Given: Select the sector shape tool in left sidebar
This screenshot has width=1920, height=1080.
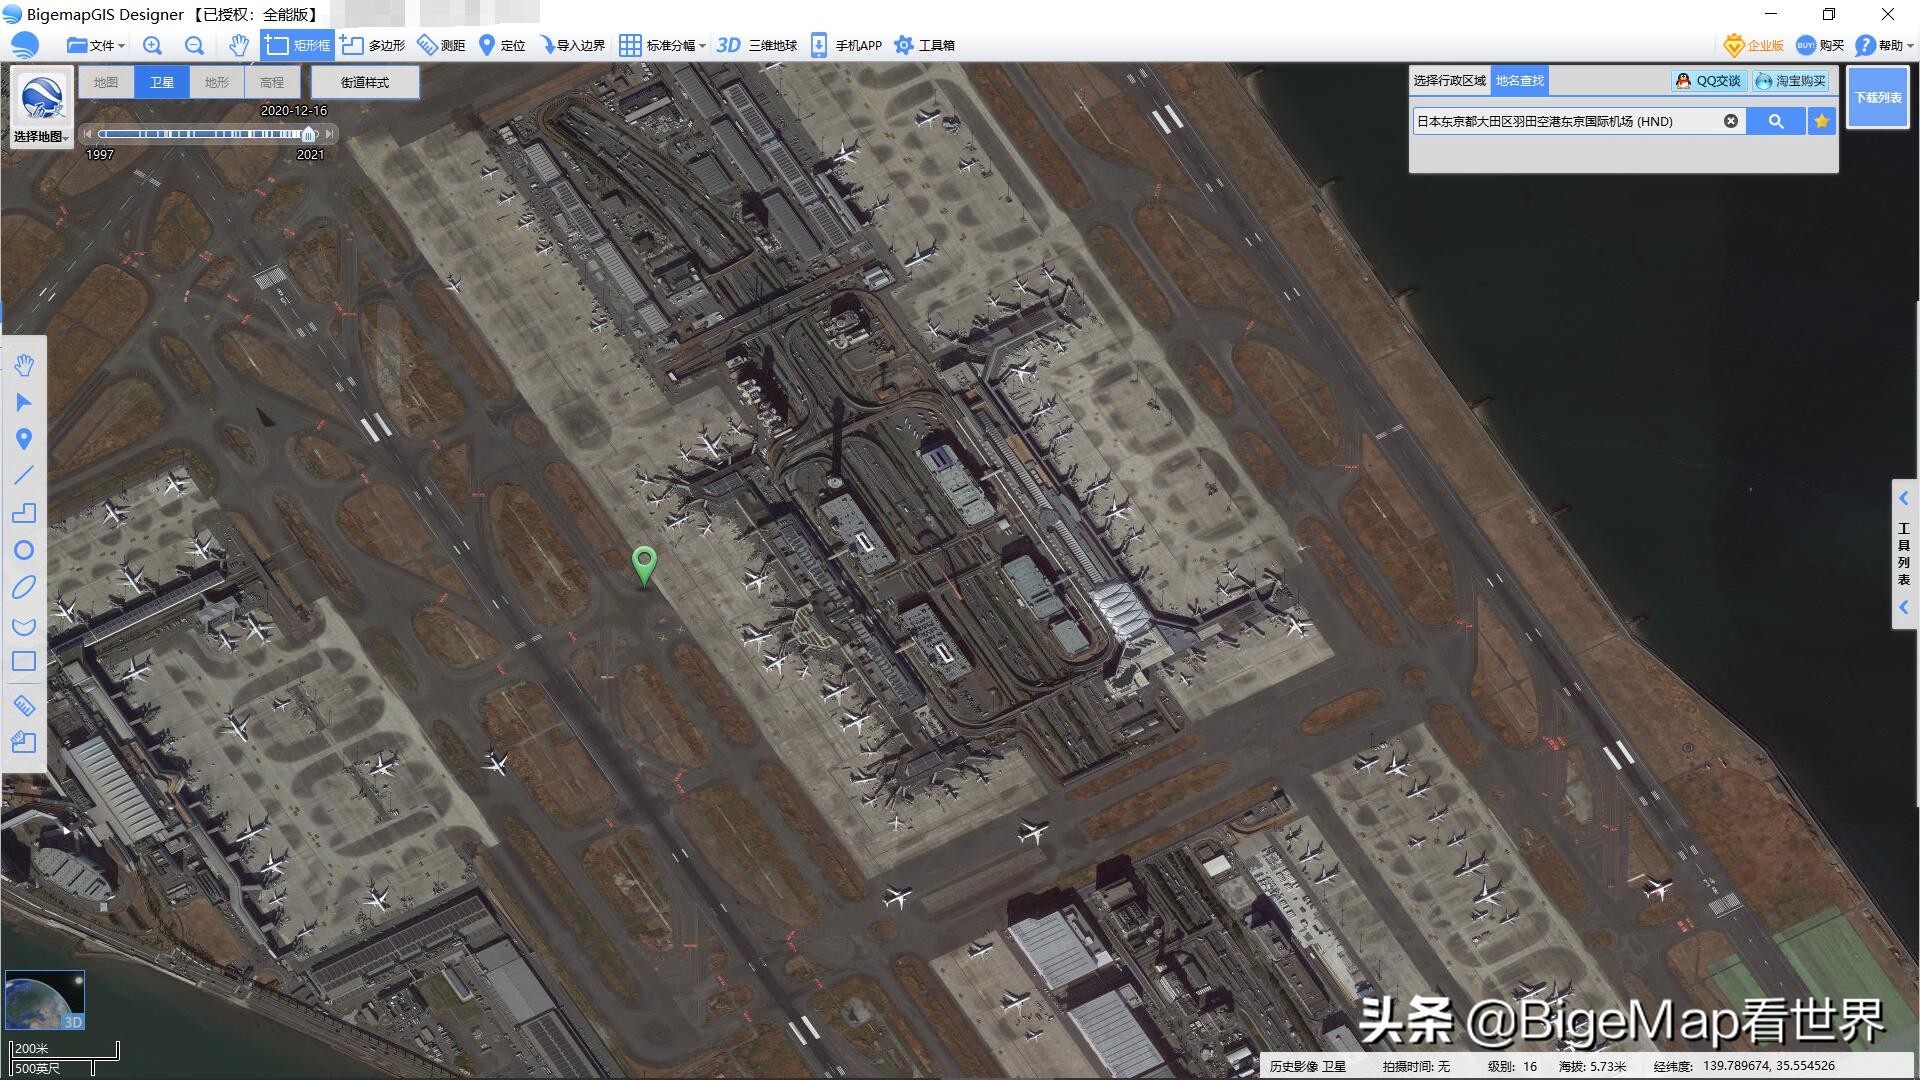Looking at the screenshot, I should pos(24,625).
